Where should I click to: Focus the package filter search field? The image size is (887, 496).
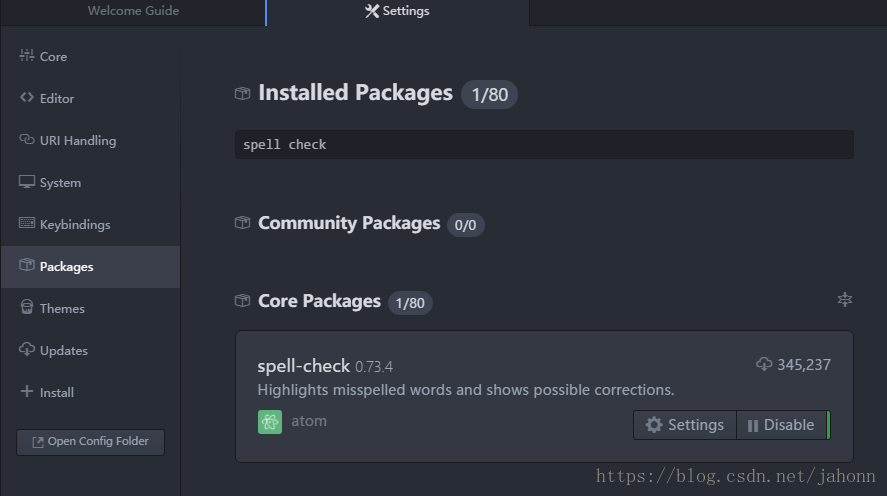click(x=544, y=145)
